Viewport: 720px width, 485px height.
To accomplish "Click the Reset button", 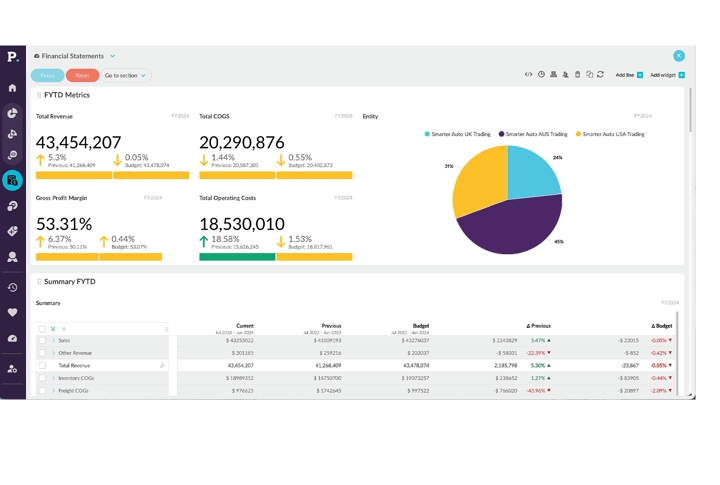I will [x=82, y=75].
